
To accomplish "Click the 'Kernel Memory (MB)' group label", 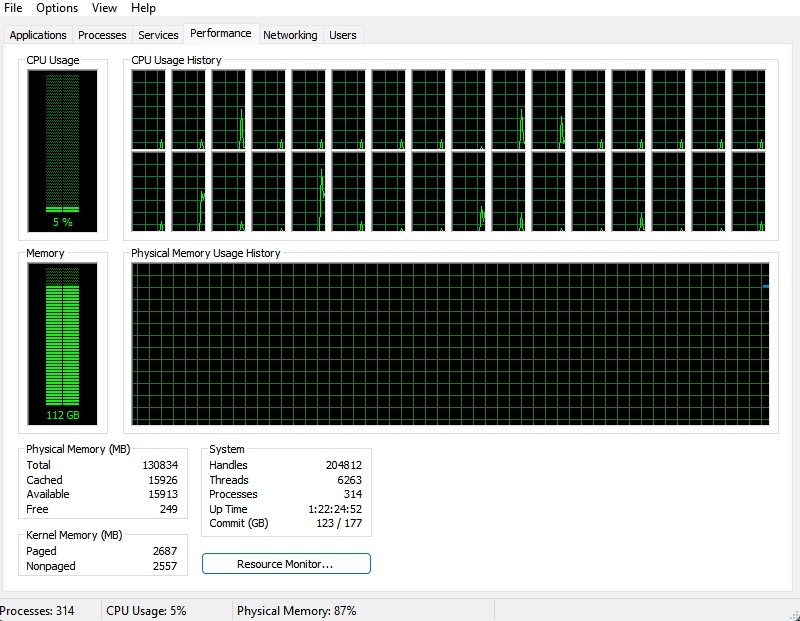I will click(x=74, y=535).
